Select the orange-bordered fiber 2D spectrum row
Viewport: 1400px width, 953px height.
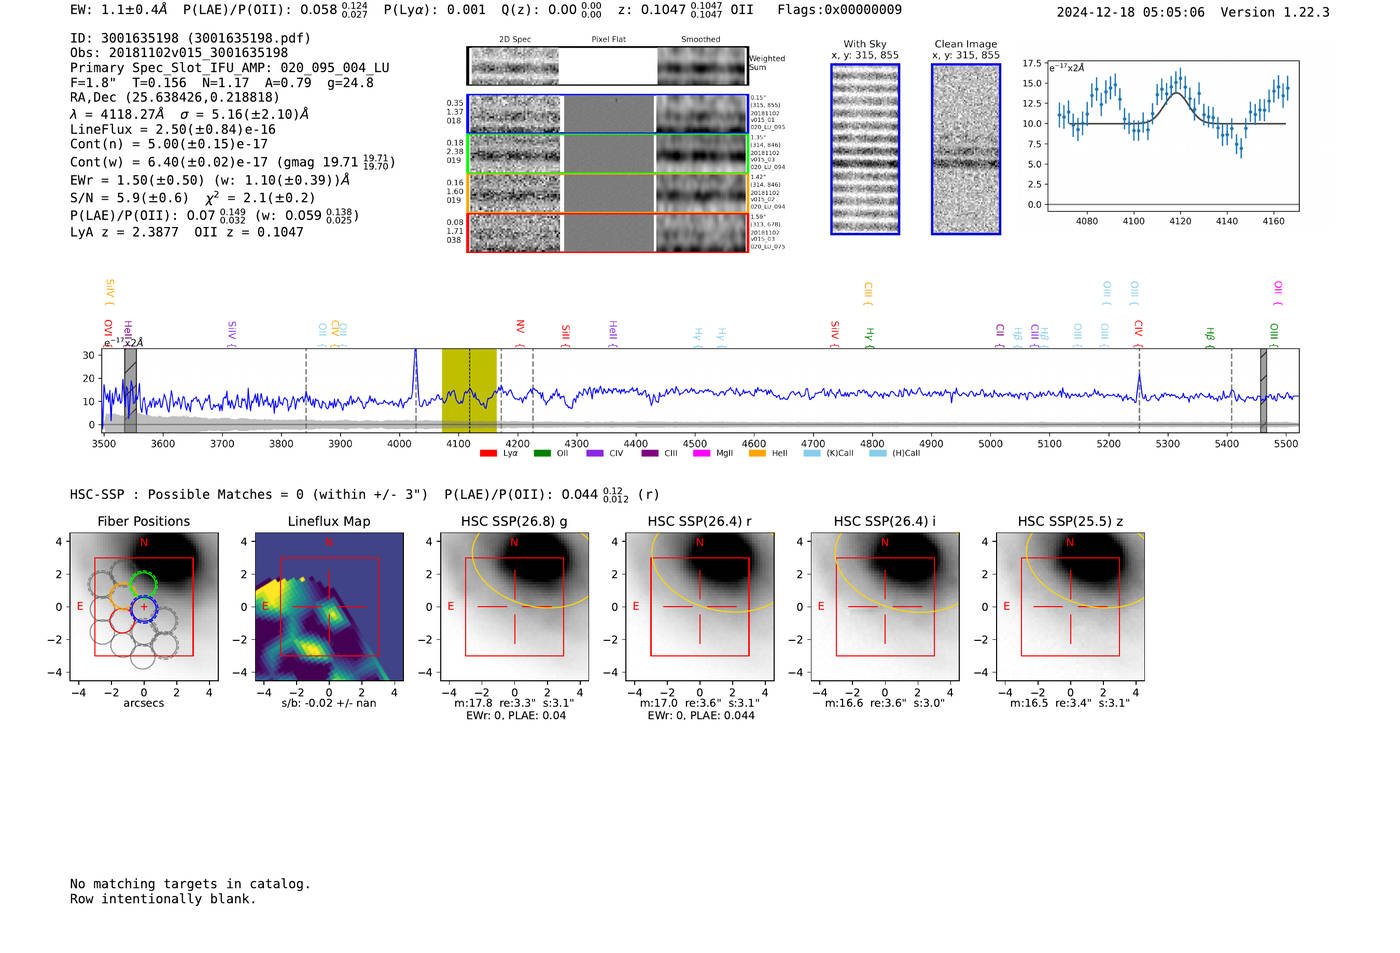(607, 193)
